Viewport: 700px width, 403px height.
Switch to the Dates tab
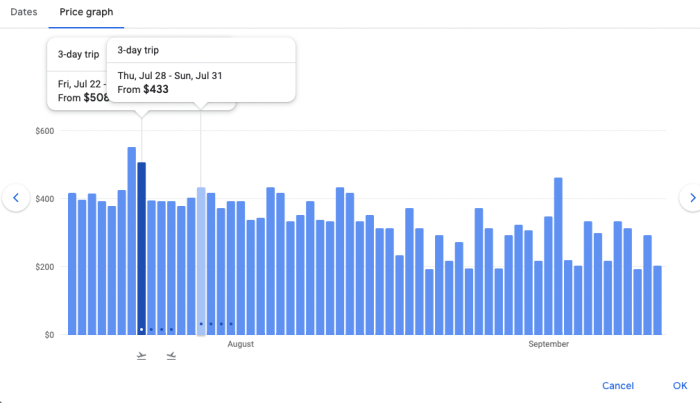pos(23,12)
